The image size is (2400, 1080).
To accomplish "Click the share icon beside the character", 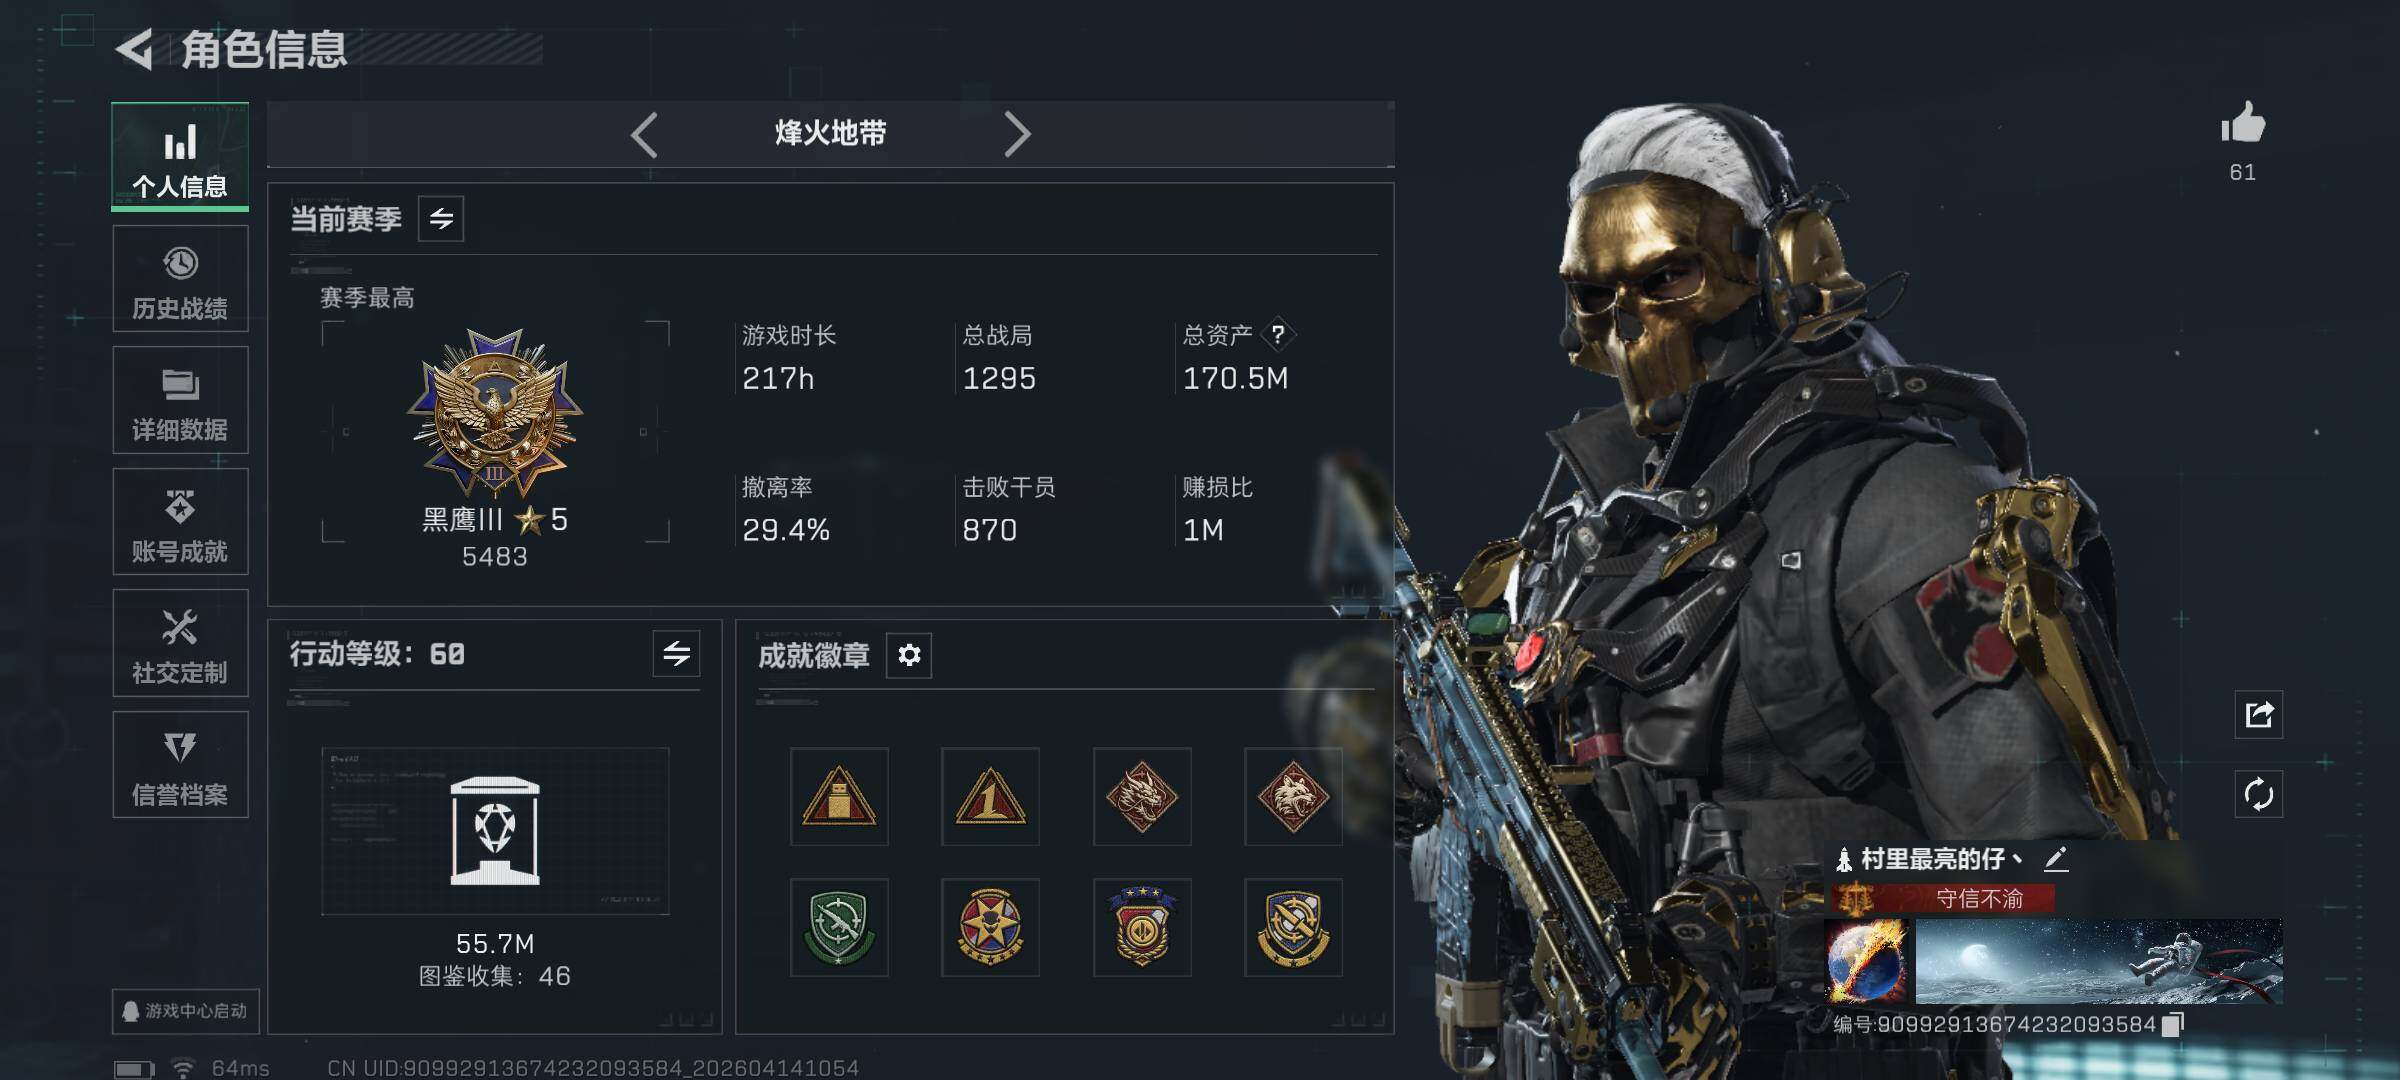I will pyautogui.click(x=2259, y=714).
